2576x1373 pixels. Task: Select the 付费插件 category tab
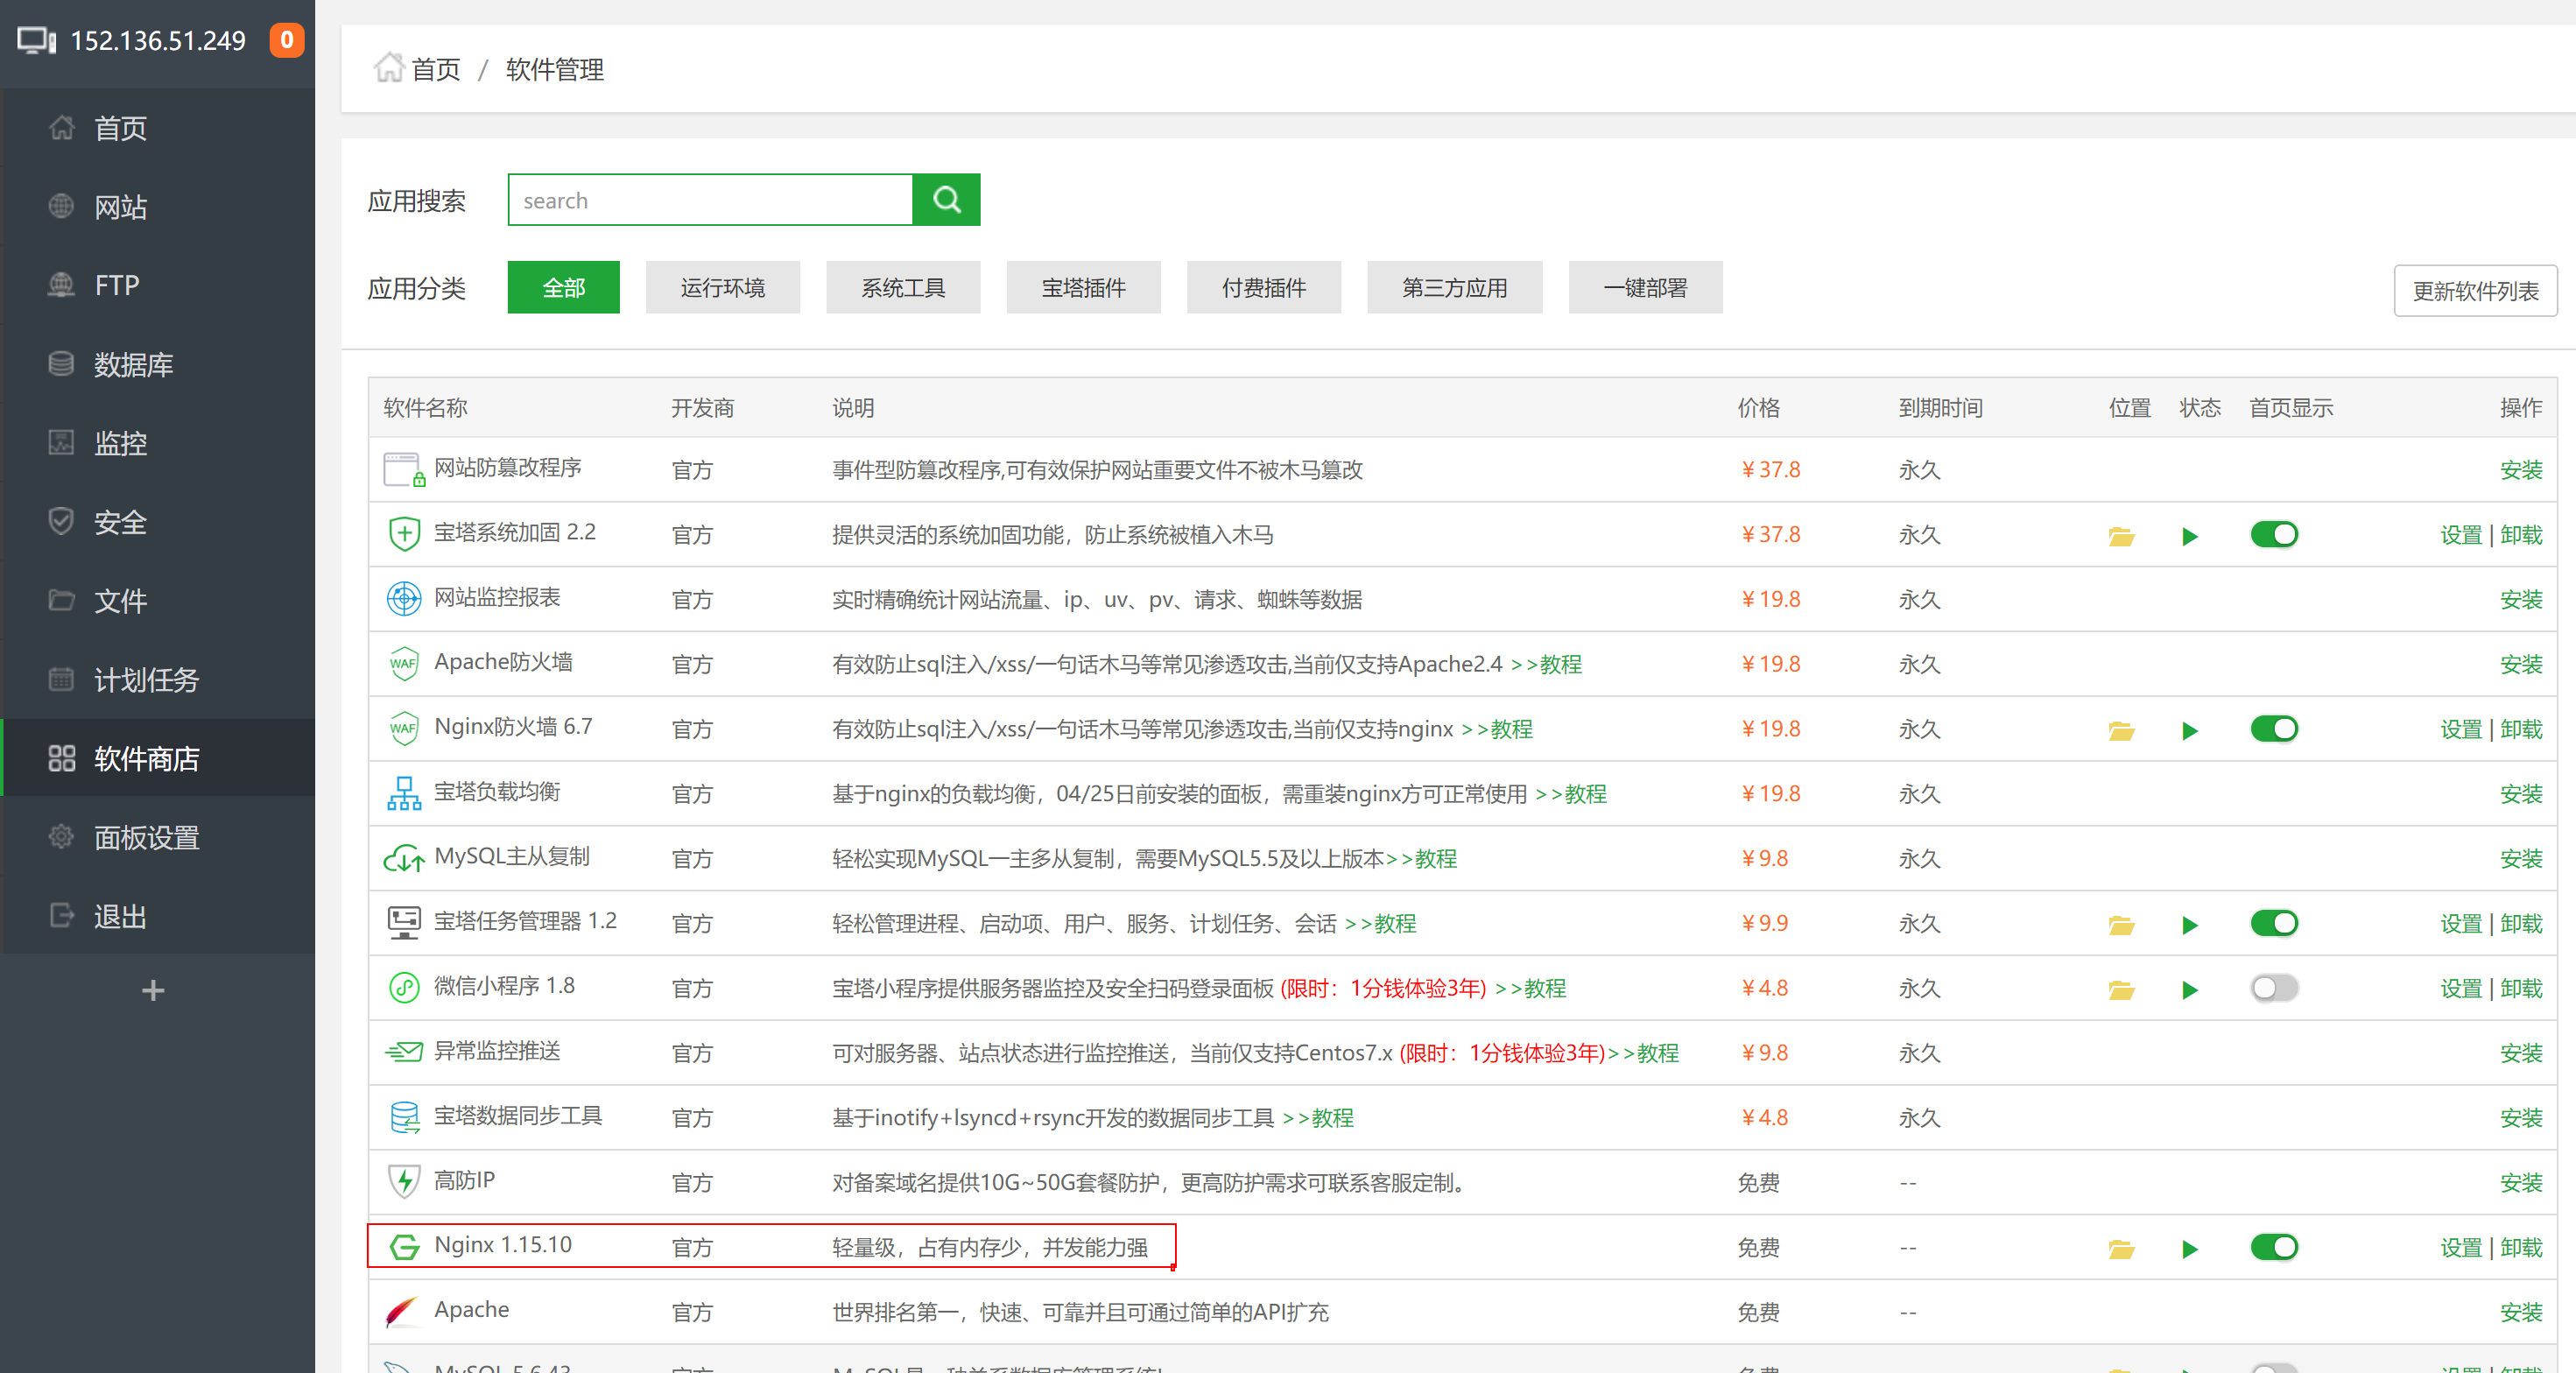tap(1264, 287)
